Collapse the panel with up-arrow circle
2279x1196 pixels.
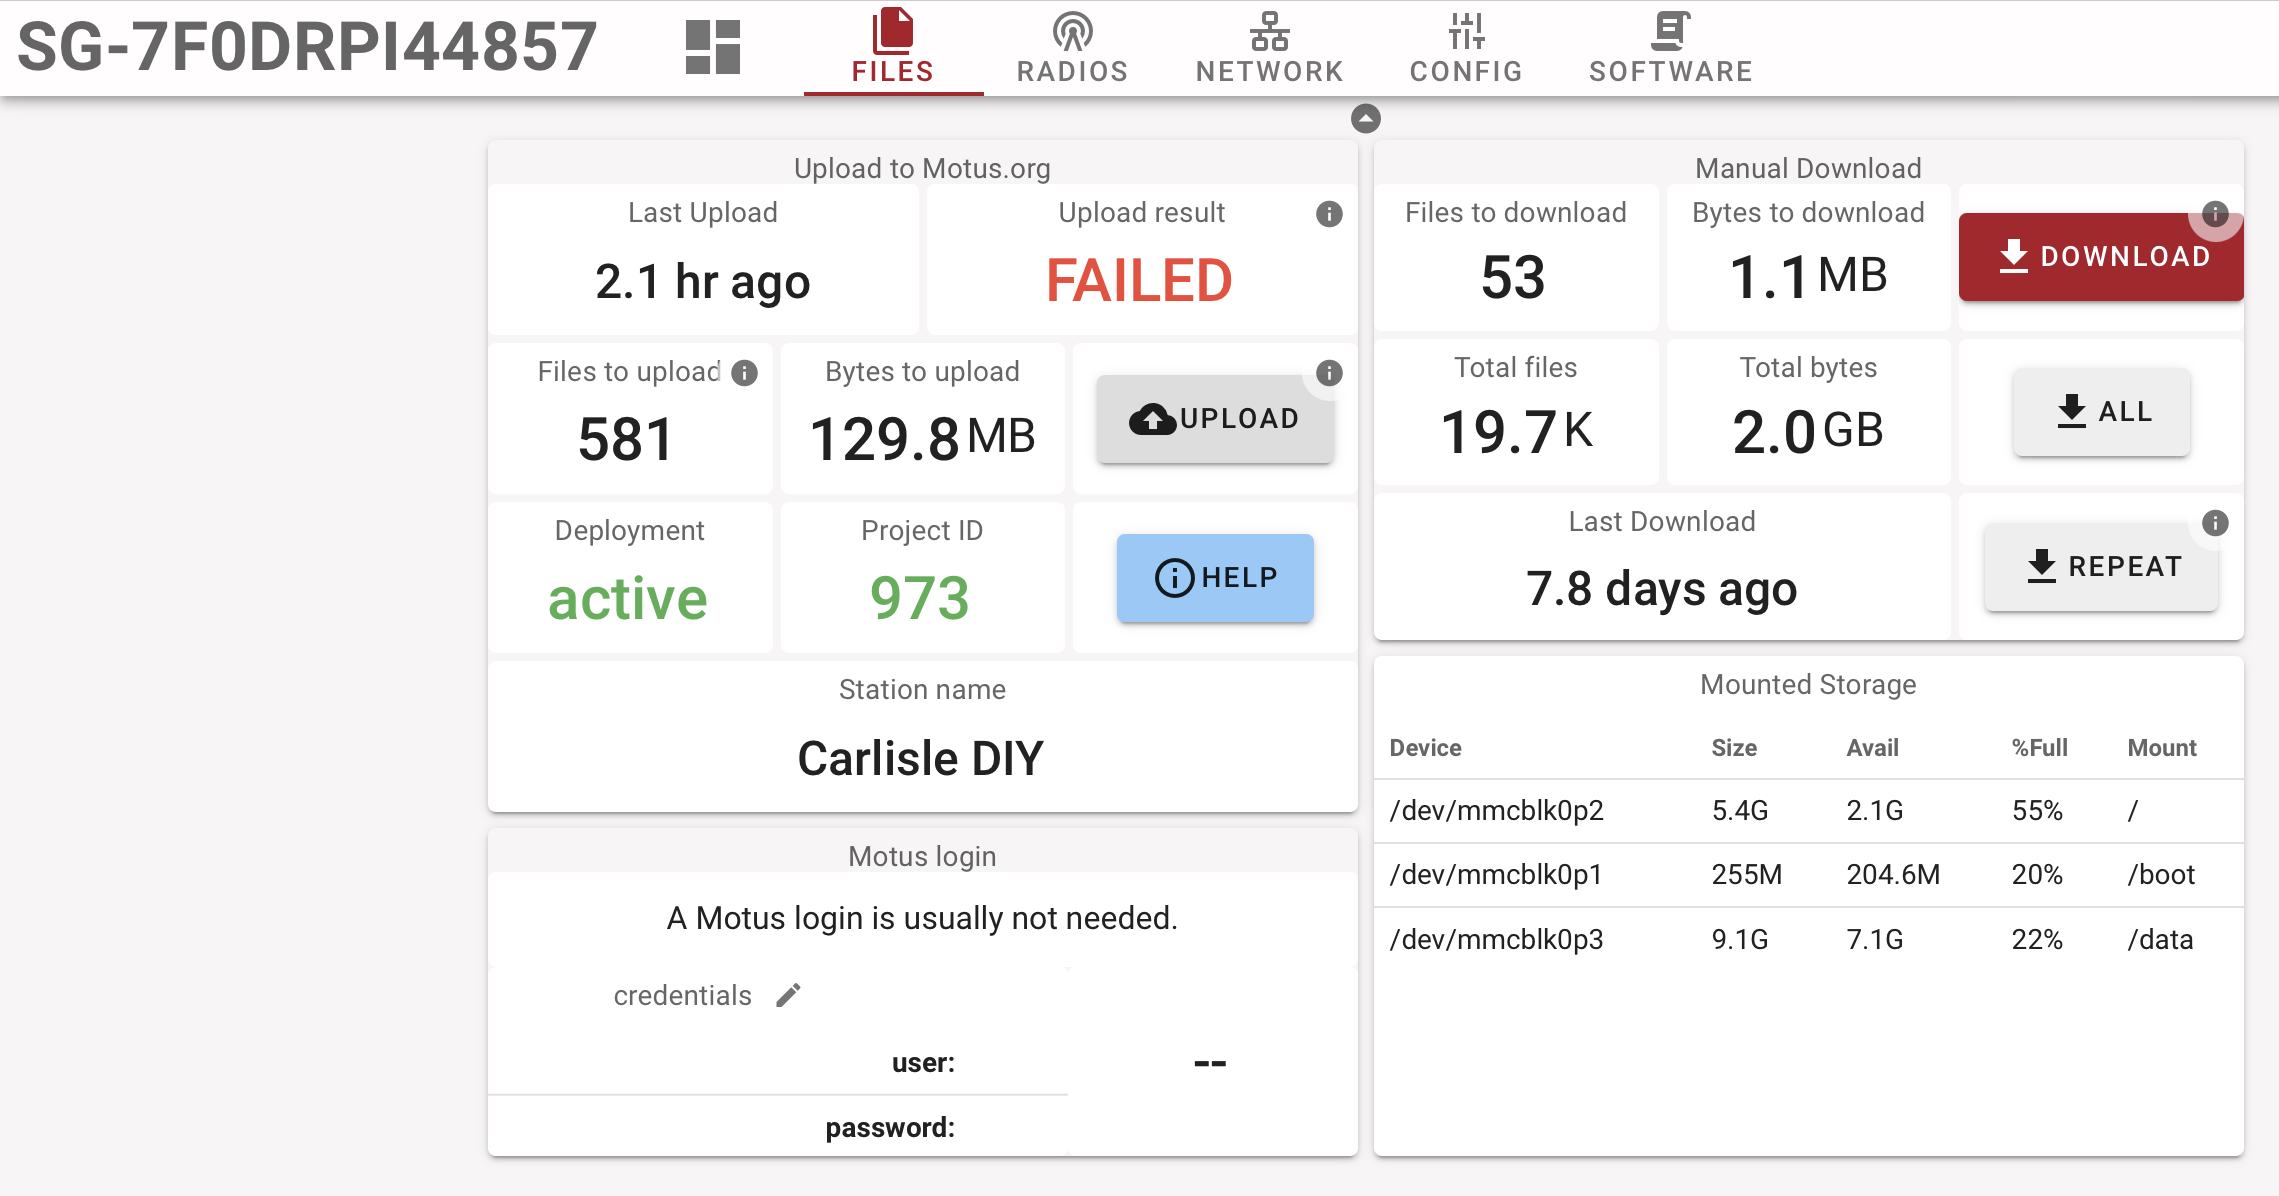(x=1365, y=119)
